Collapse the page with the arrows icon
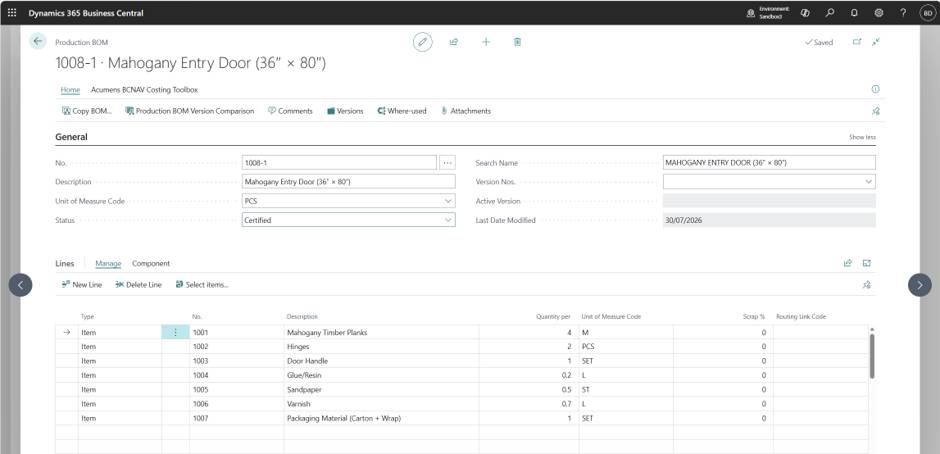This screenshot has width=940, height=454. 876,42
